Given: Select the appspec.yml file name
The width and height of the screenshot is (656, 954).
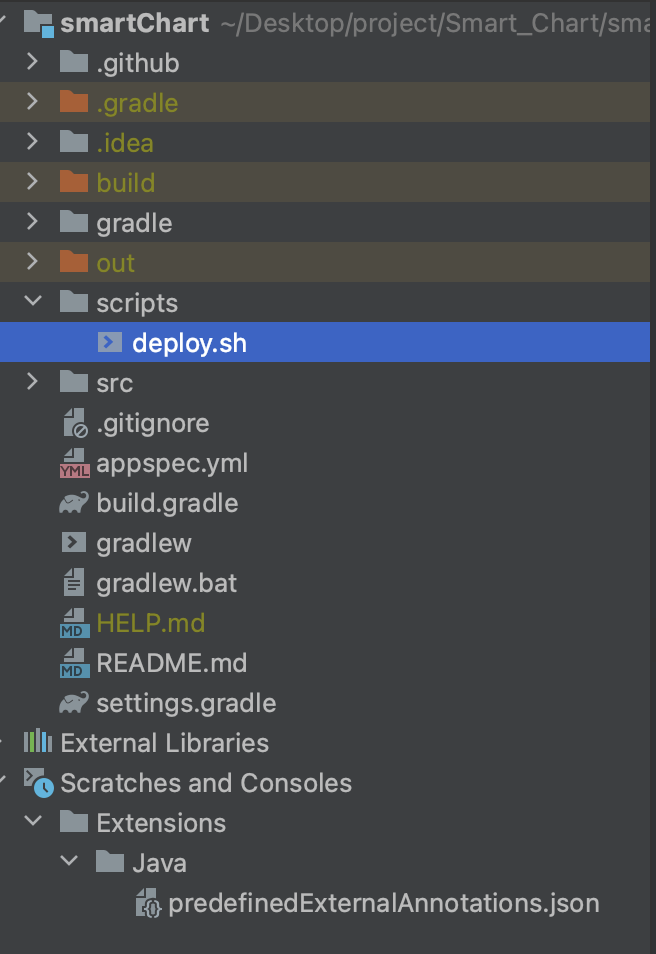Looking at the screenshot, I should pyautogui.click(x=172, y=464).
